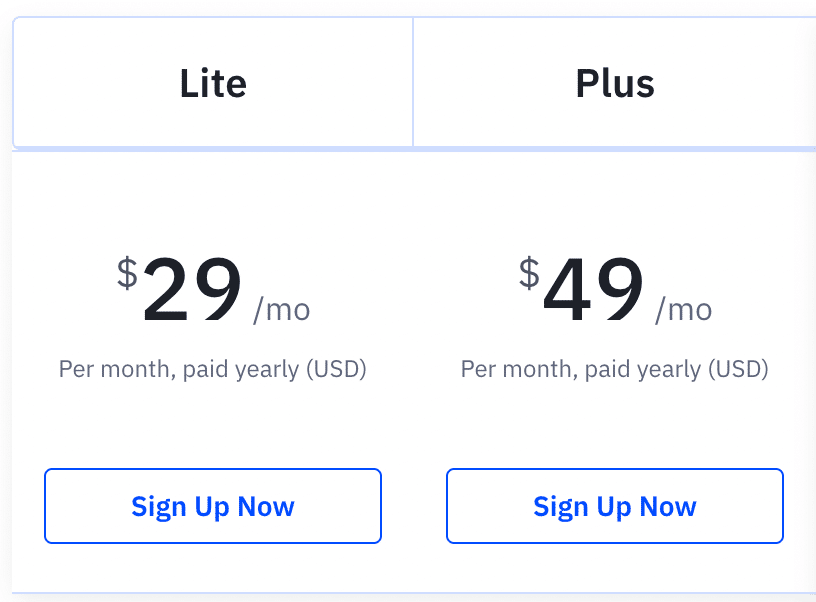Click empty space between the Sign Up buttons
This screenshot has width=816, height=602.
414,506
